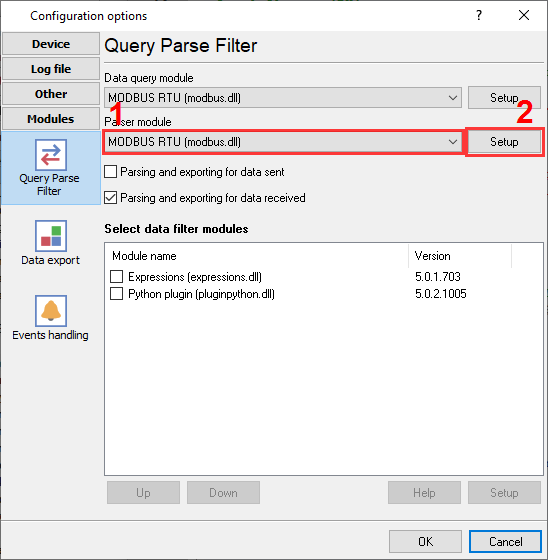
Task: Close the Configuration options dialog
Action: 524,15
